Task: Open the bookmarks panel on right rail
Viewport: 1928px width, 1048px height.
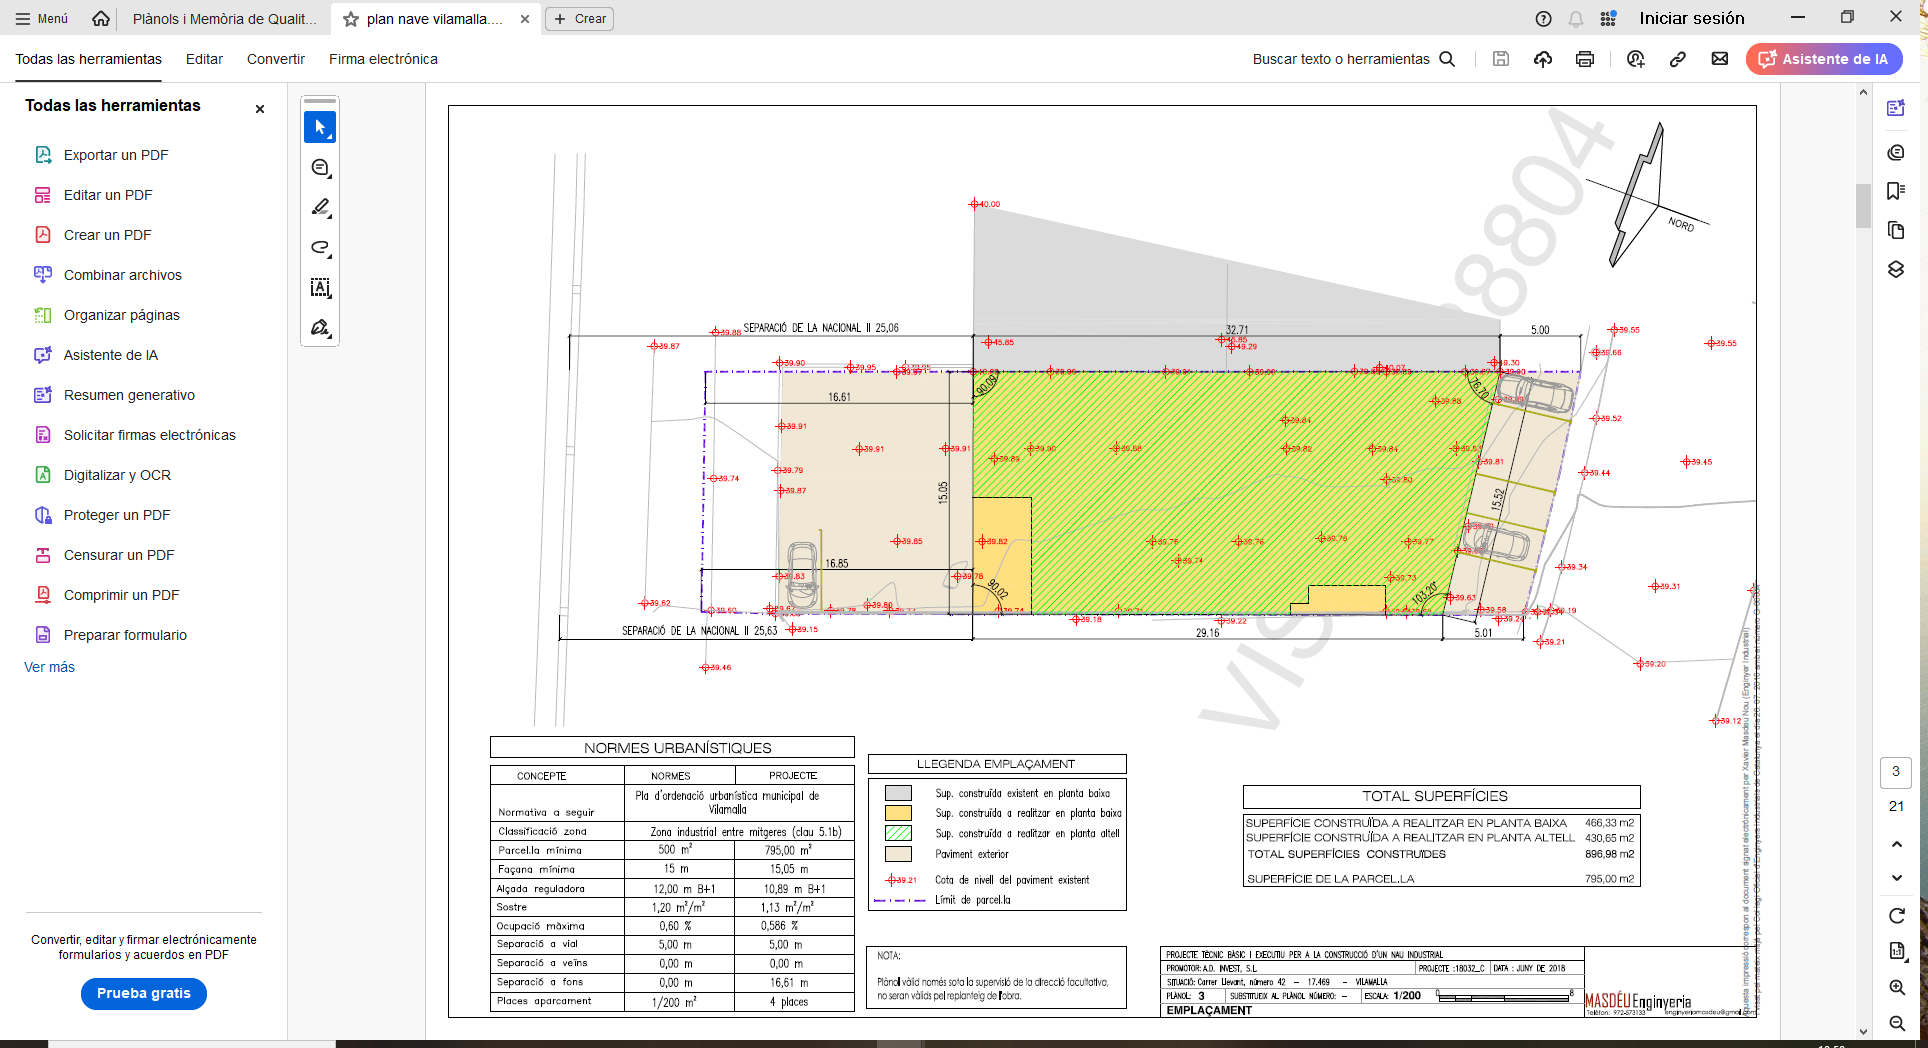Action: pos(1895,191)
